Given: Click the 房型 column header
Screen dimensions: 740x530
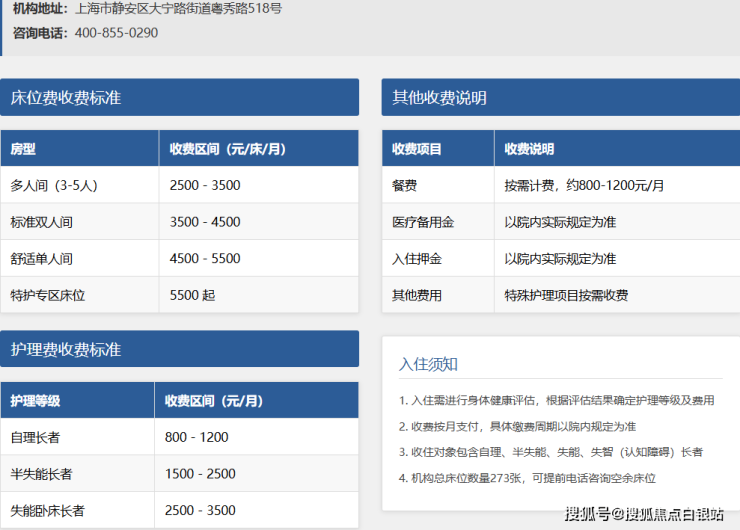Looking at the screenshot, I should (x=80, y=149).
